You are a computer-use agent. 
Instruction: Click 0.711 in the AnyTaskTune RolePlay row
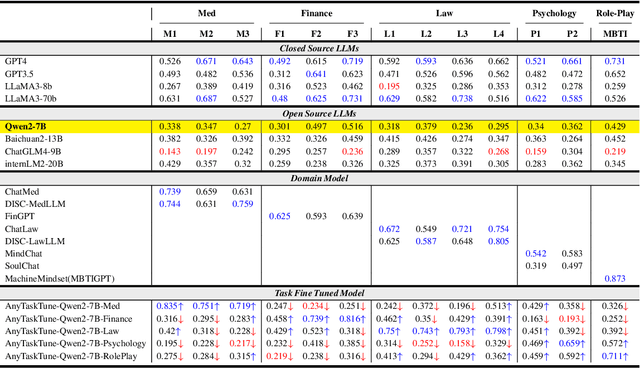tap(615, 356)
